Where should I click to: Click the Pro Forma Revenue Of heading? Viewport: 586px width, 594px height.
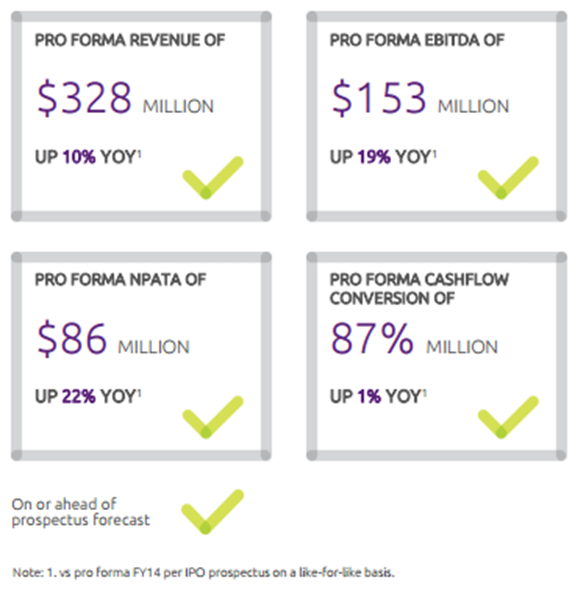(130, 40)
